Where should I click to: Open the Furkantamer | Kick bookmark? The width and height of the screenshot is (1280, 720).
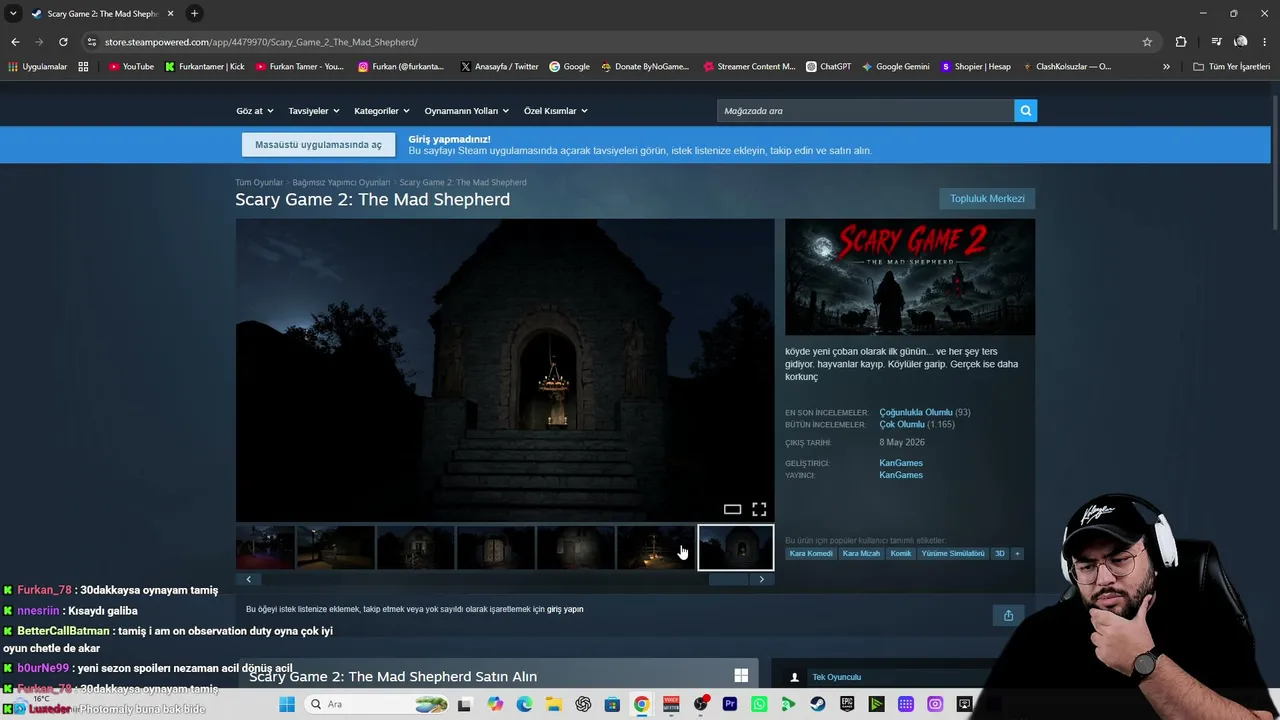click(x=205, y=67)
